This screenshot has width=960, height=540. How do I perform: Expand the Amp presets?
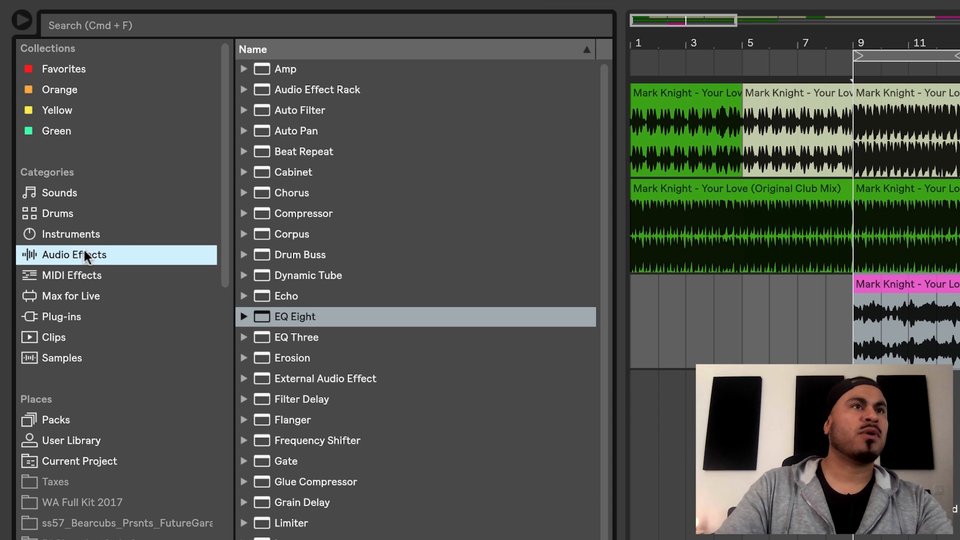pos(244,69)
